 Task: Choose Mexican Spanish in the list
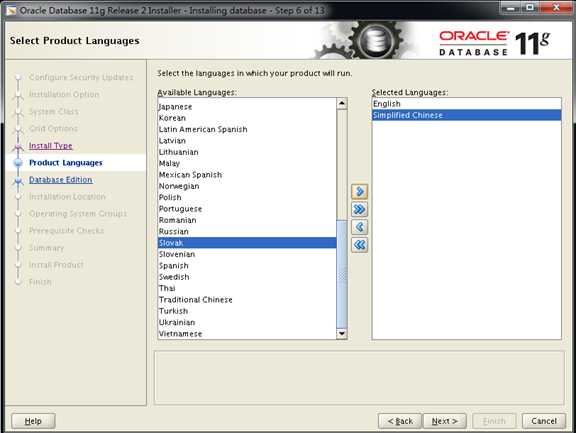(246, 175)
